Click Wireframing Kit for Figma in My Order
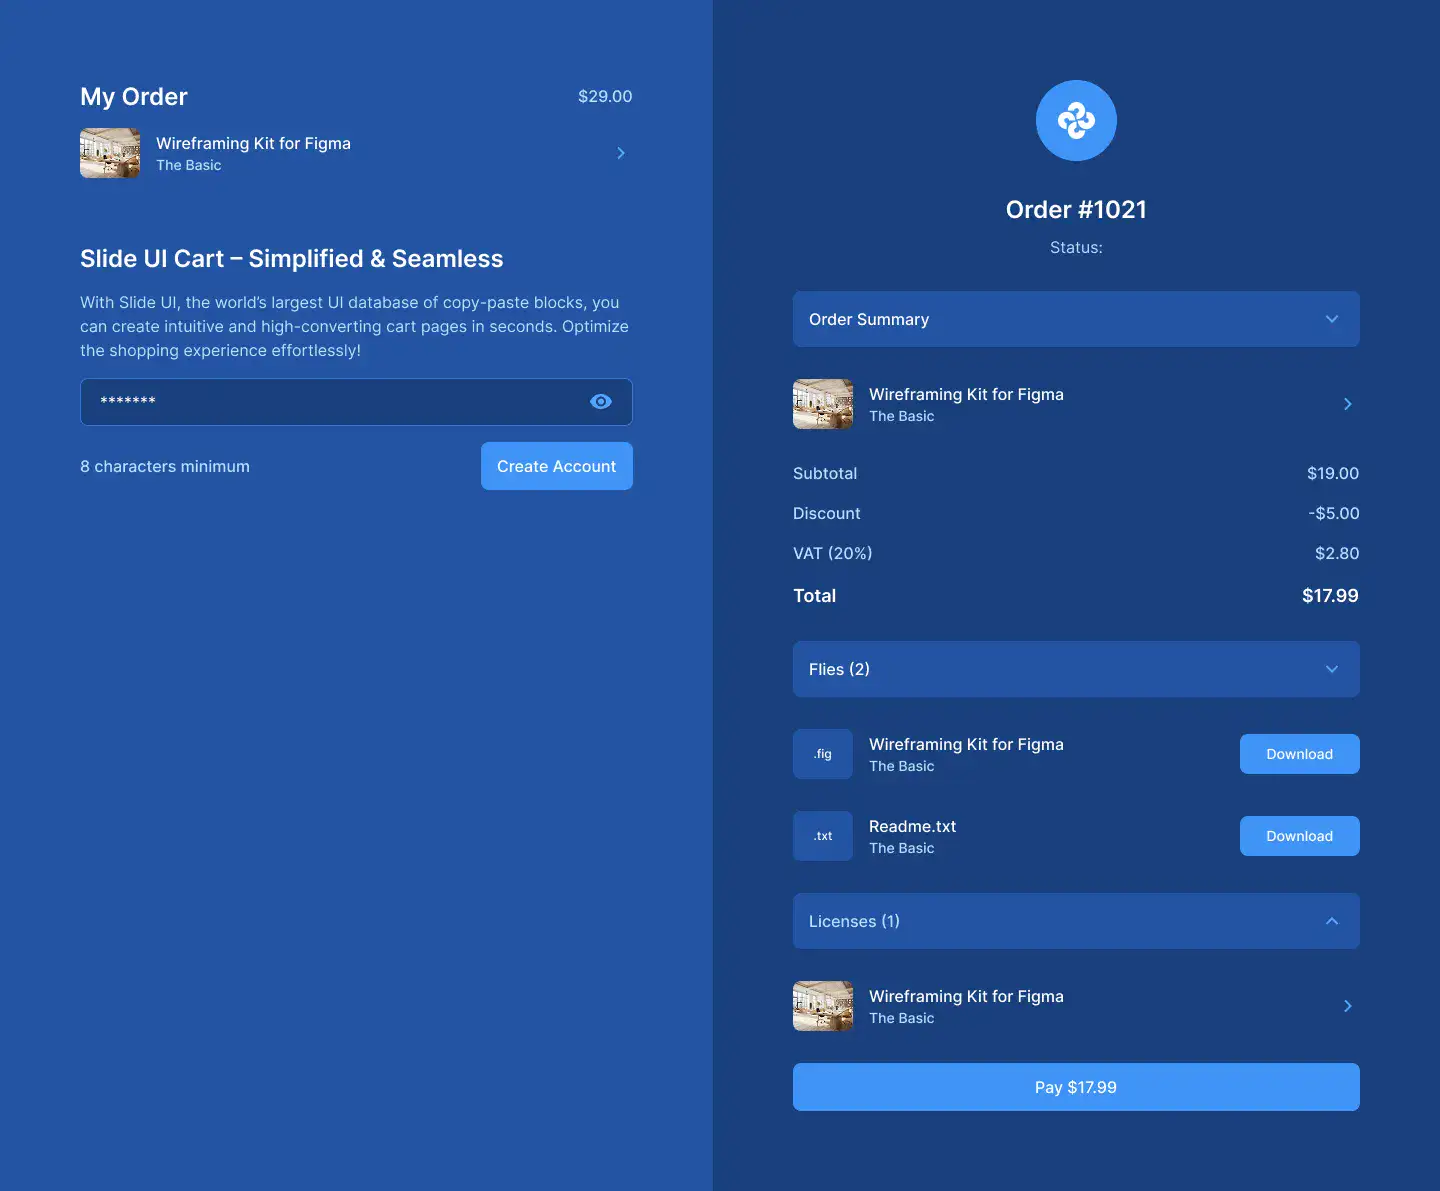This screenshot has width=1440, height=1191. (253, 143)
